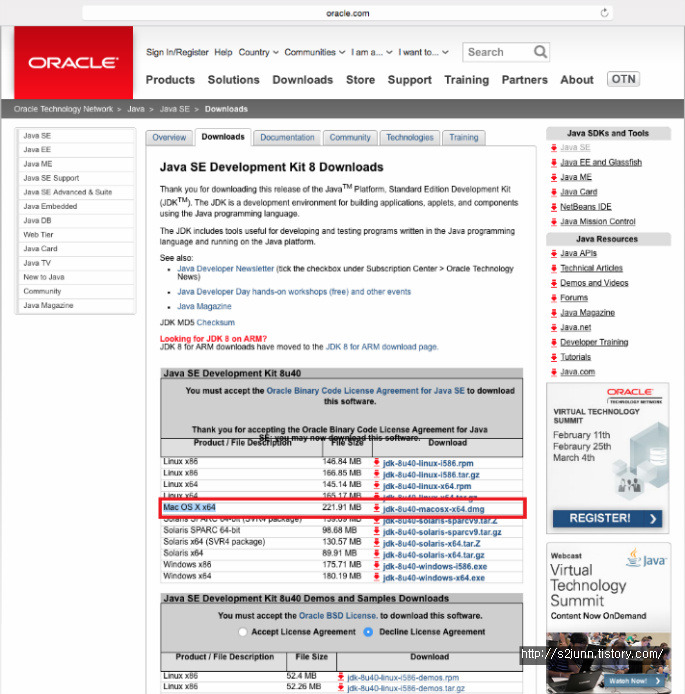
Task: Click download arrow icon beside jdk-8u40-linux-i586.tar.gz
Action: click(377, 474)
